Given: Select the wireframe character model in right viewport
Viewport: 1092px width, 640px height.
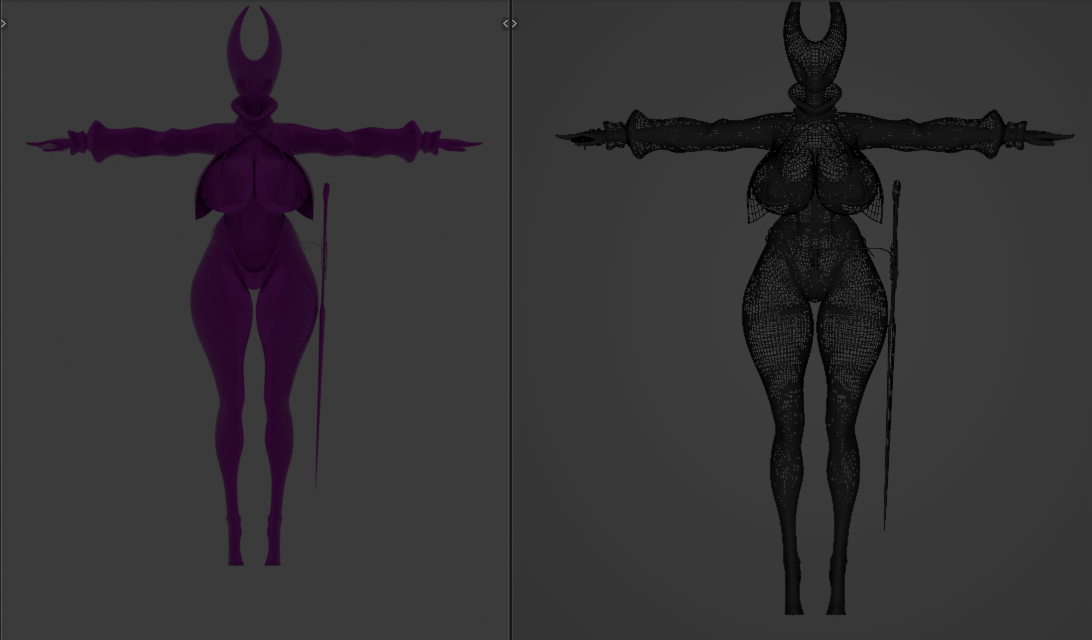Looking at the screenshot, I should [815, 306].
